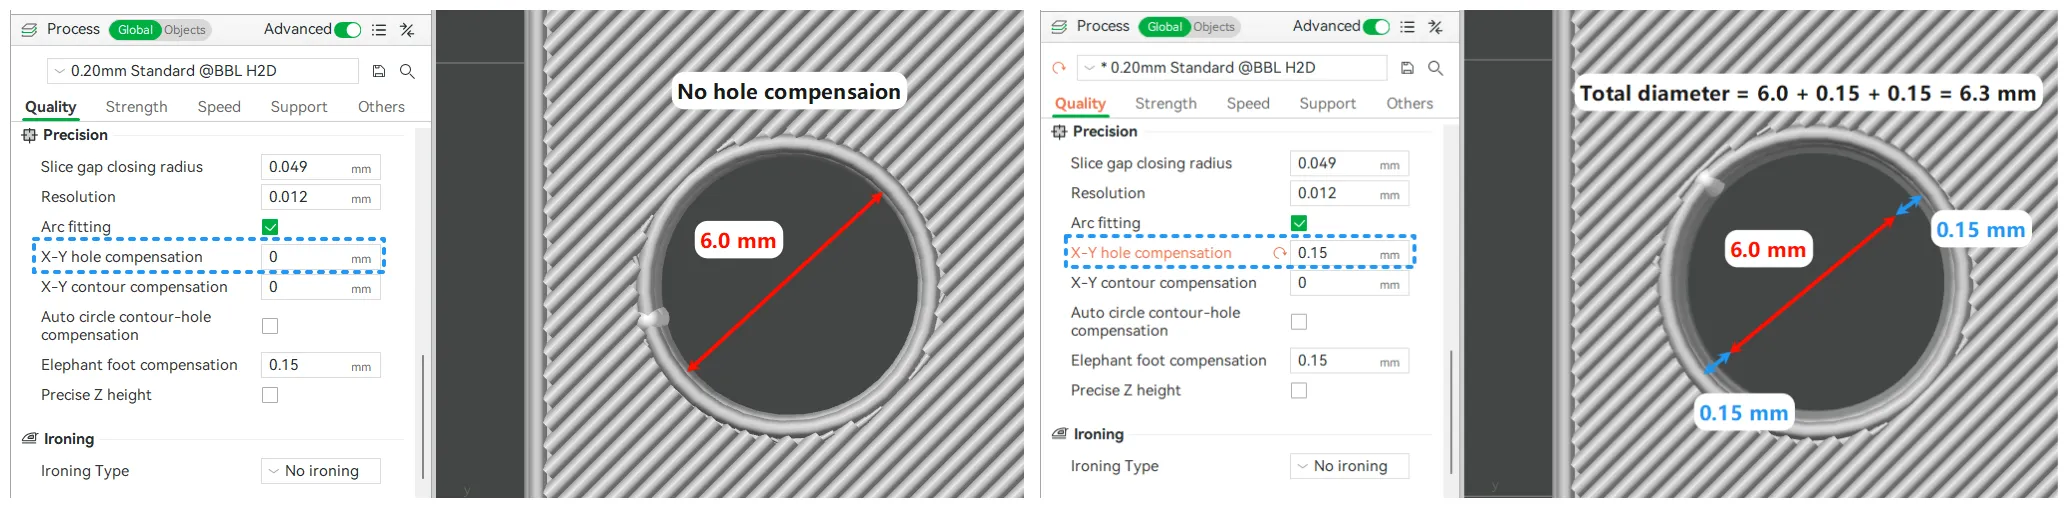Viewport: 2068px width, 508px height.
Task: Click the left Elephant foot compensation field
Action: pos(321,365)
